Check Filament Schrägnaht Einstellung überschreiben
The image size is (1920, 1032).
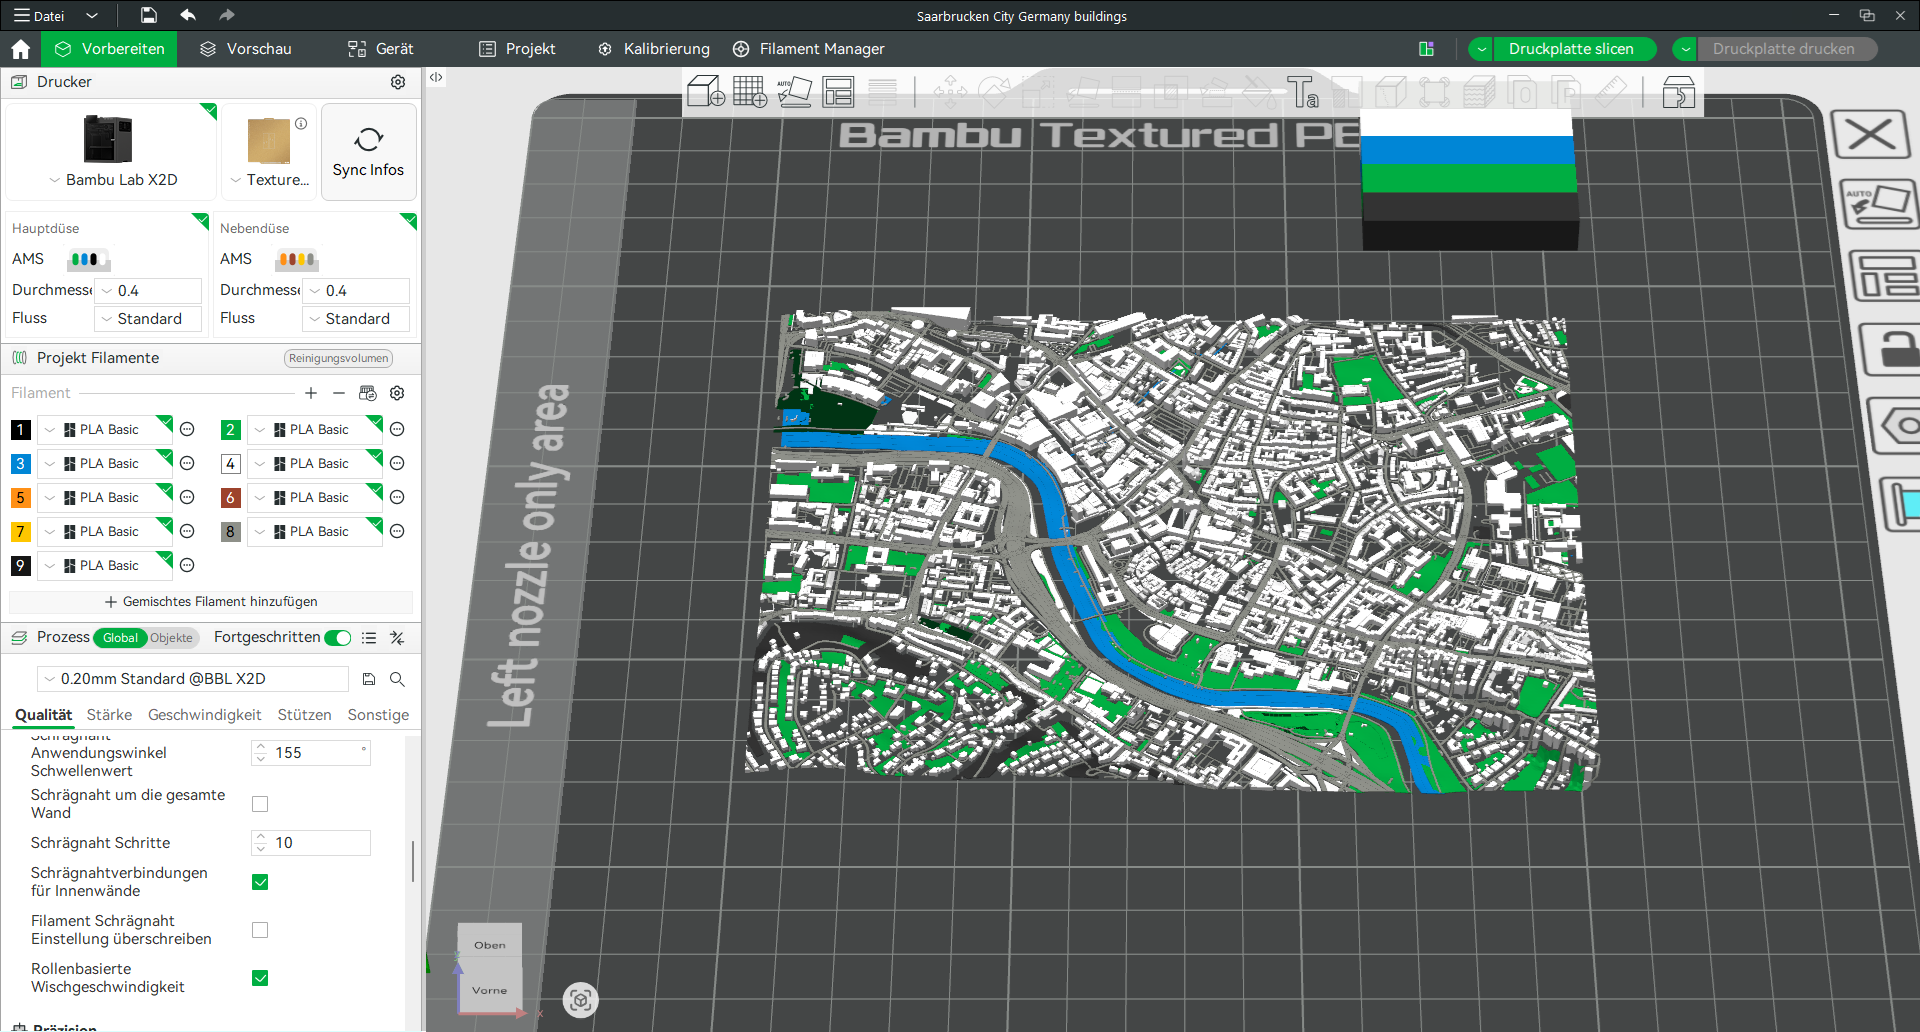(x=260, y=930)
